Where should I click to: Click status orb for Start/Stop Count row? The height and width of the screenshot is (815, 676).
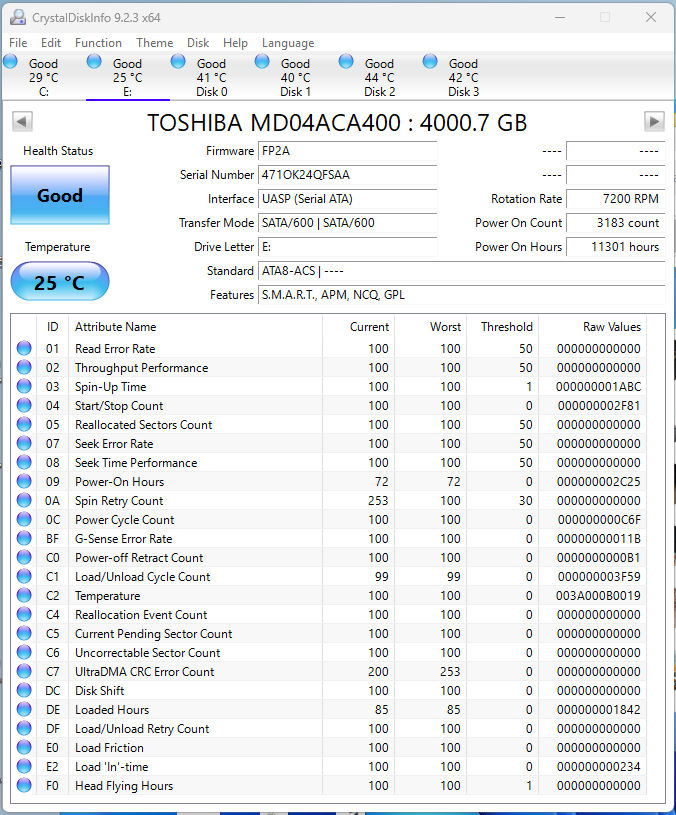click(x=24, y=405)
